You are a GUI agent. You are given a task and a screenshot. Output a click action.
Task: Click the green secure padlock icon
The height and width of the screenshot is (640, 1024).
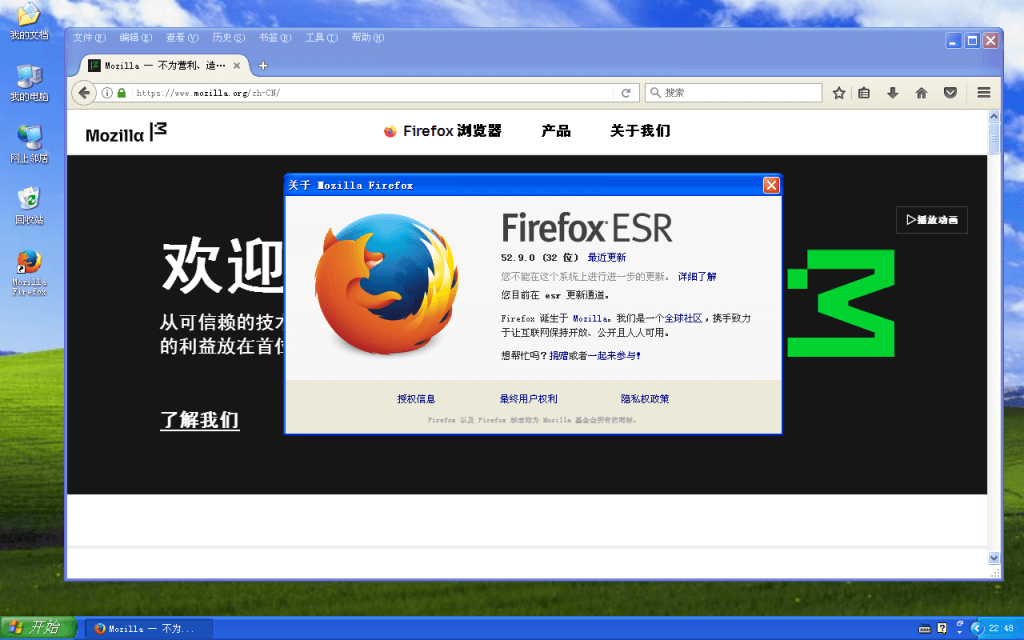[x=121, y=93]
